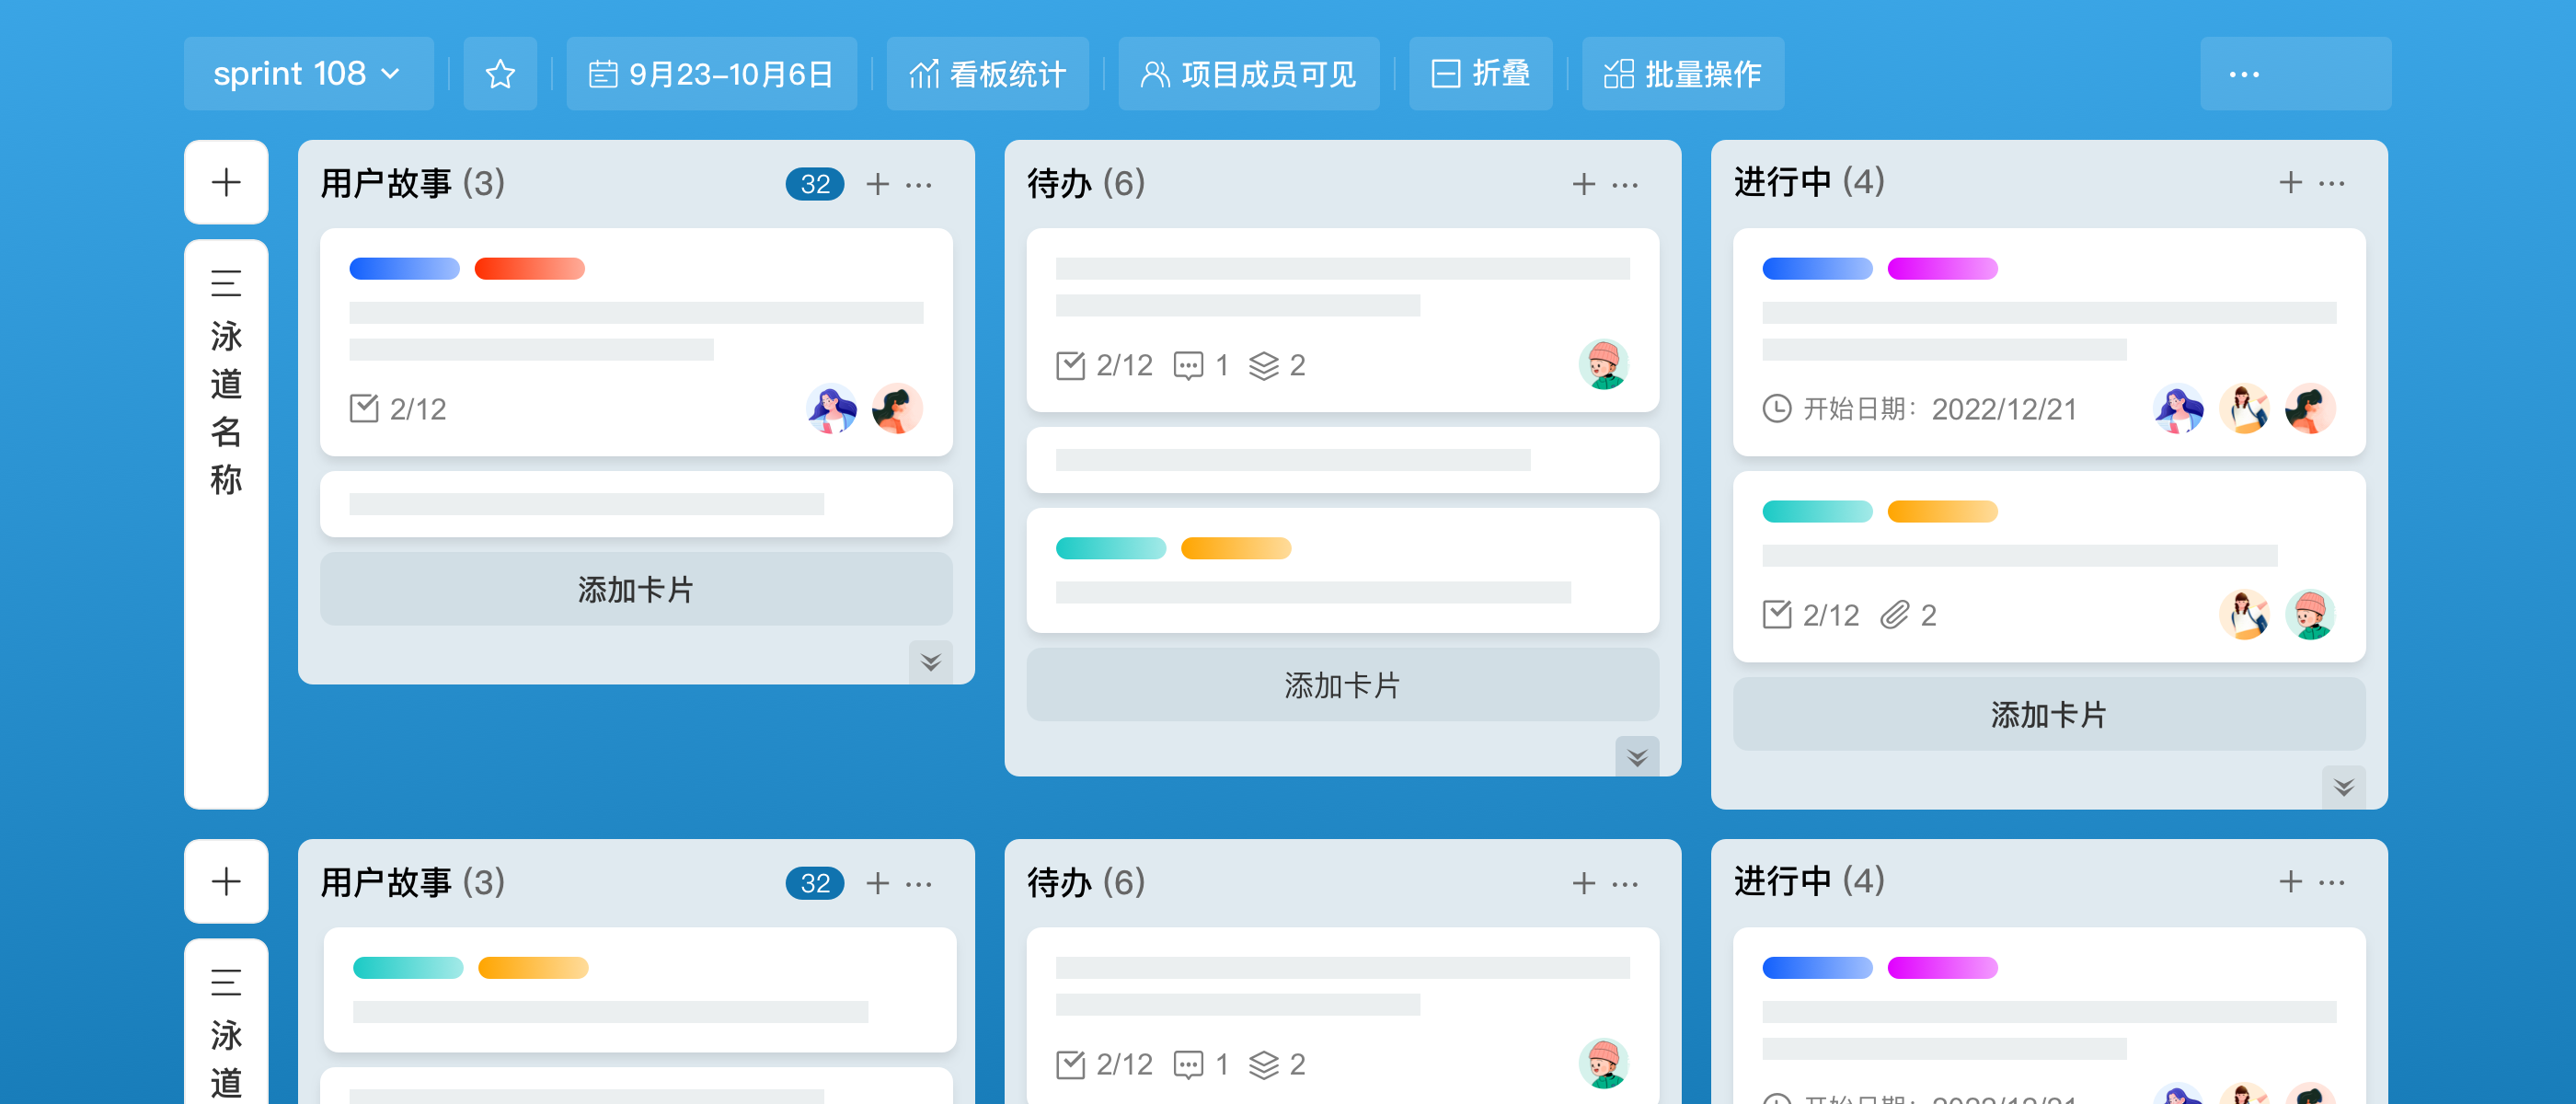Add card via plus in first 用户故事 header
The image size is (2576, 1104).
[x=878, y=184]
